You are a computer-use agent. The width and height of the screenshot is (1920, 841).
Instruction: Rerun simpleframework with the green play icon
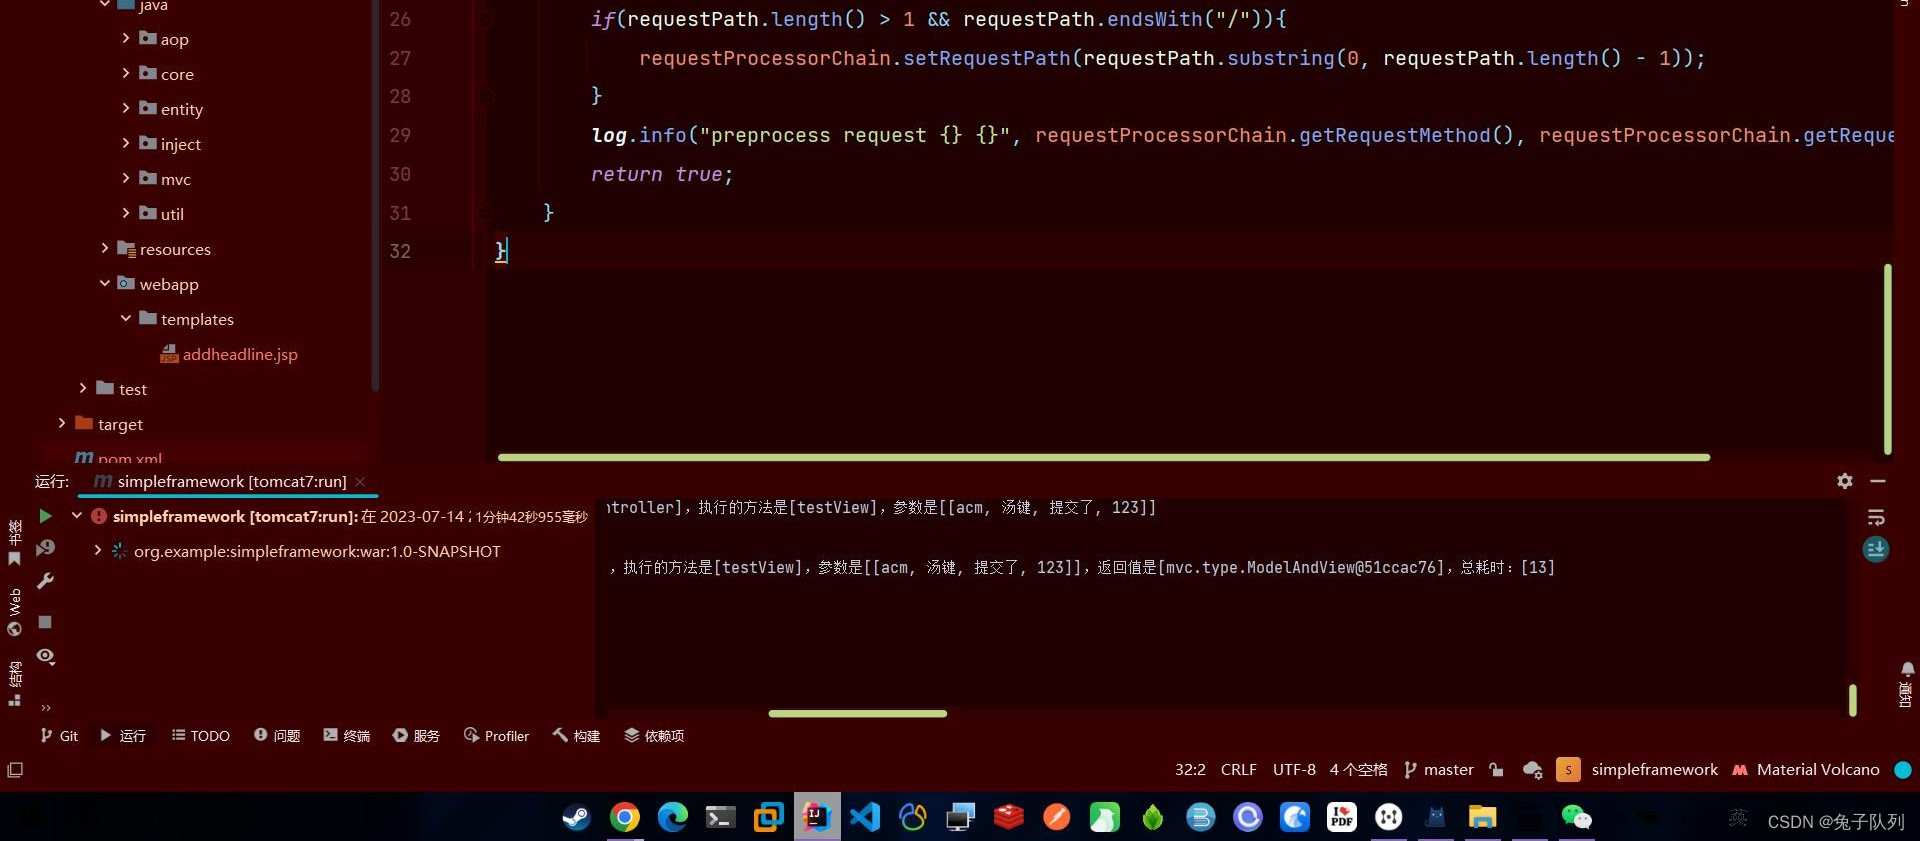point(45,516)
